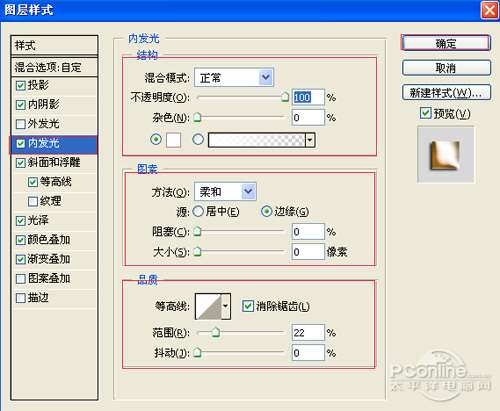
Task: Click the 大小 size slider handle
Action: click(x=197, y=251)
